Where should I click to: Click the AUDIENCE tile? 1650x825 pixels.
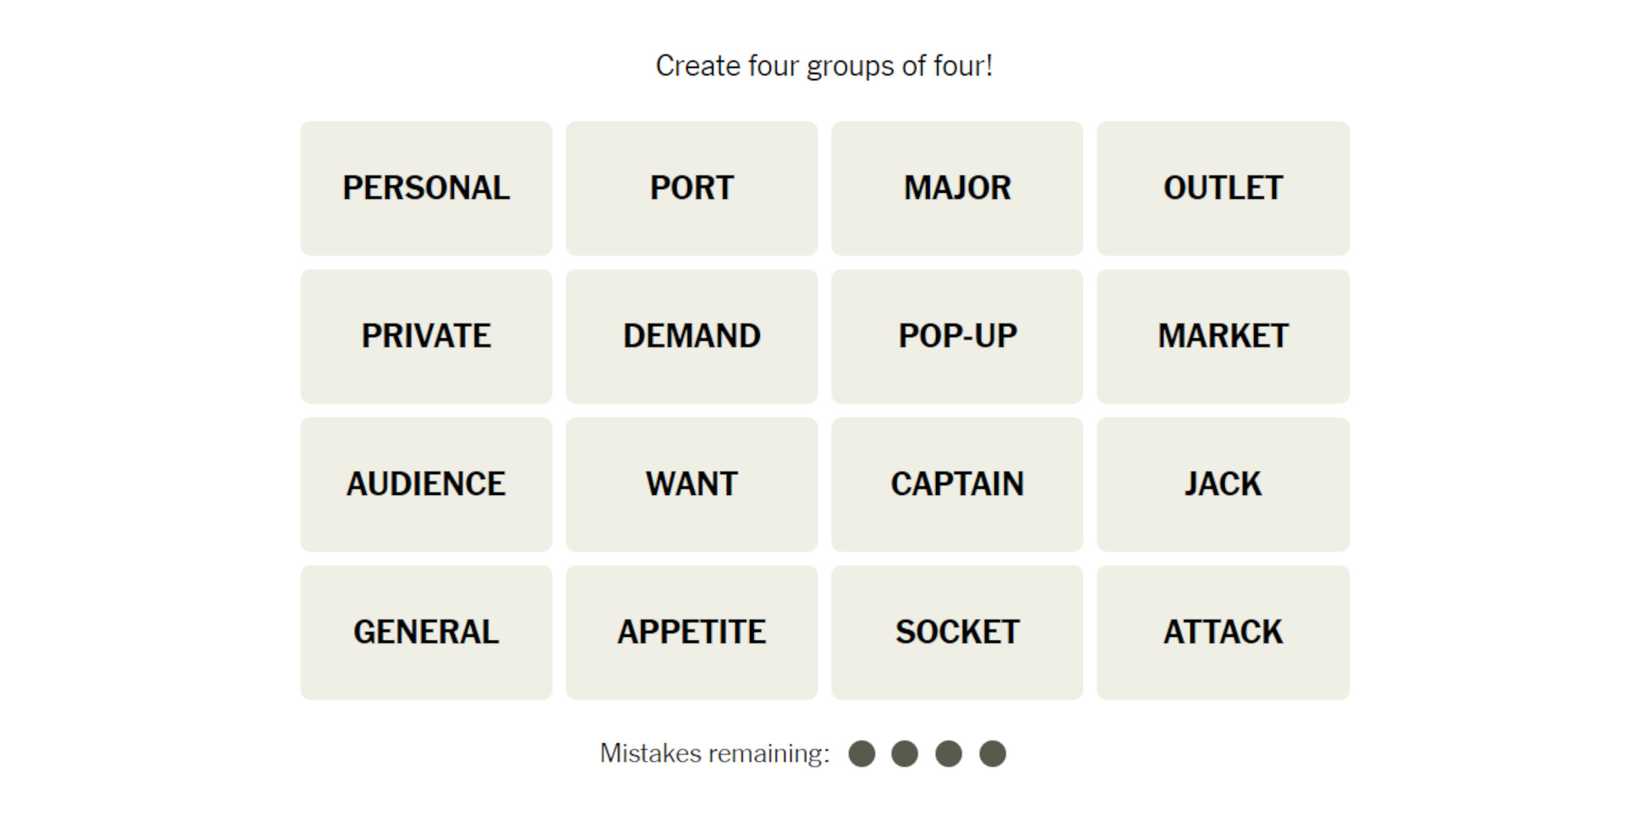(426, 484)
